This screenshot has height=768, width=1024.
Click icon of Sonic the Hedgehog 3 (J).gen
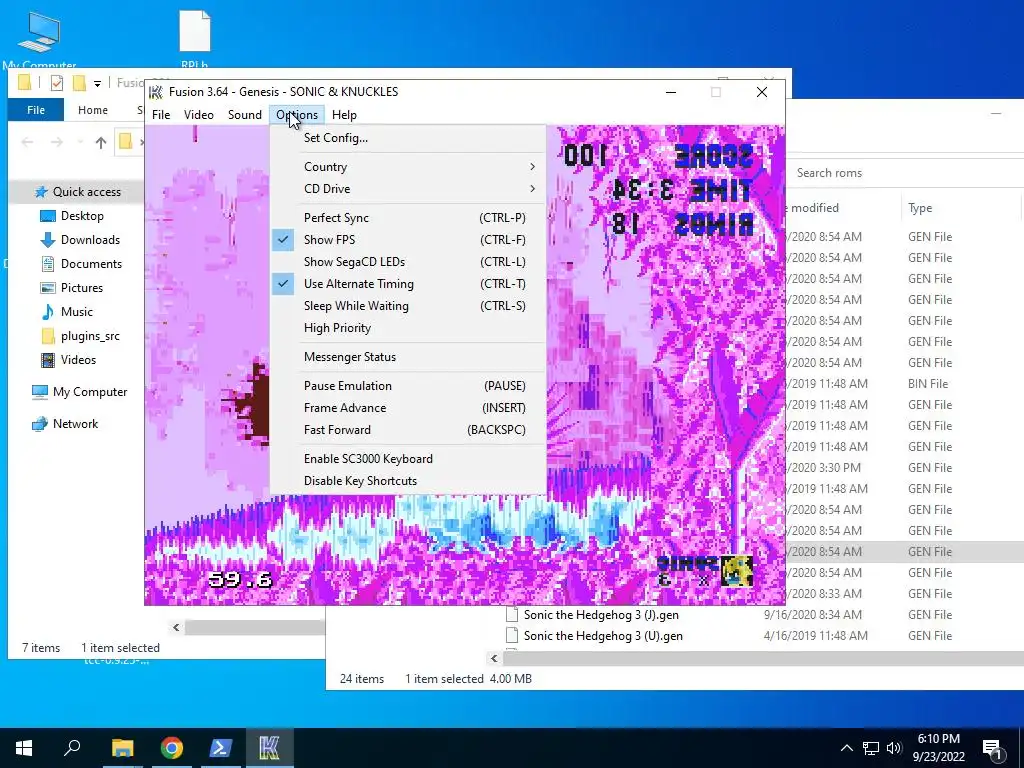[513, 615]
